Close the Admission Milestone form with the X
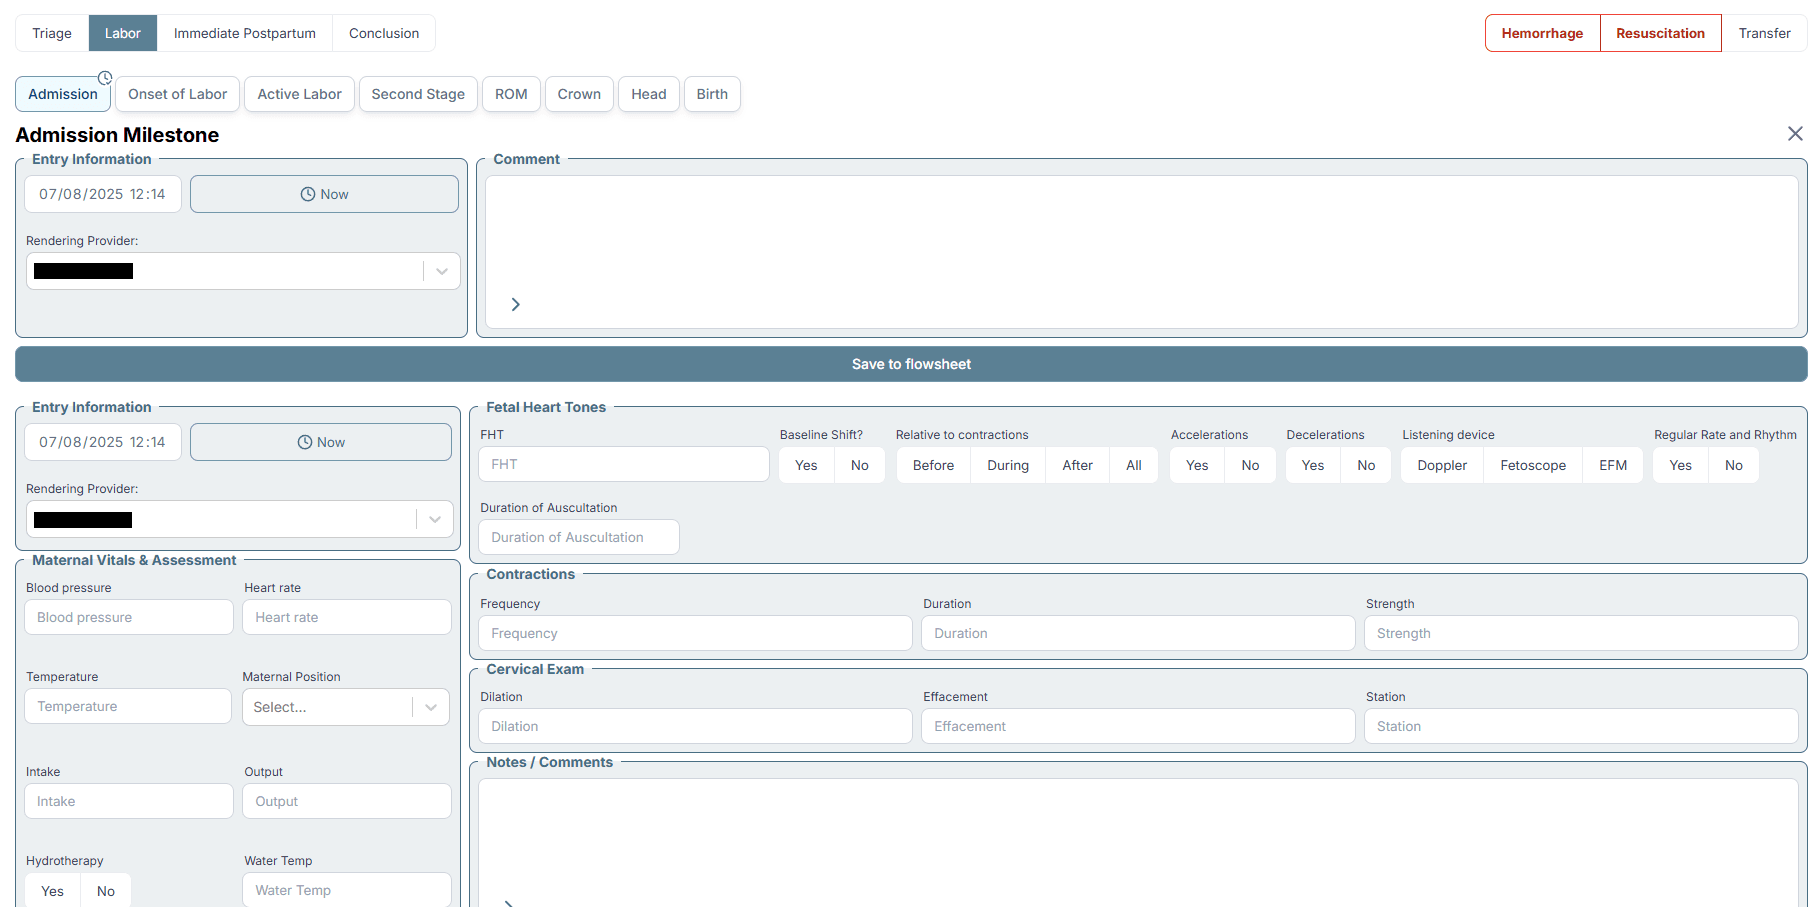1815x907 pixels. point(1795,133)
